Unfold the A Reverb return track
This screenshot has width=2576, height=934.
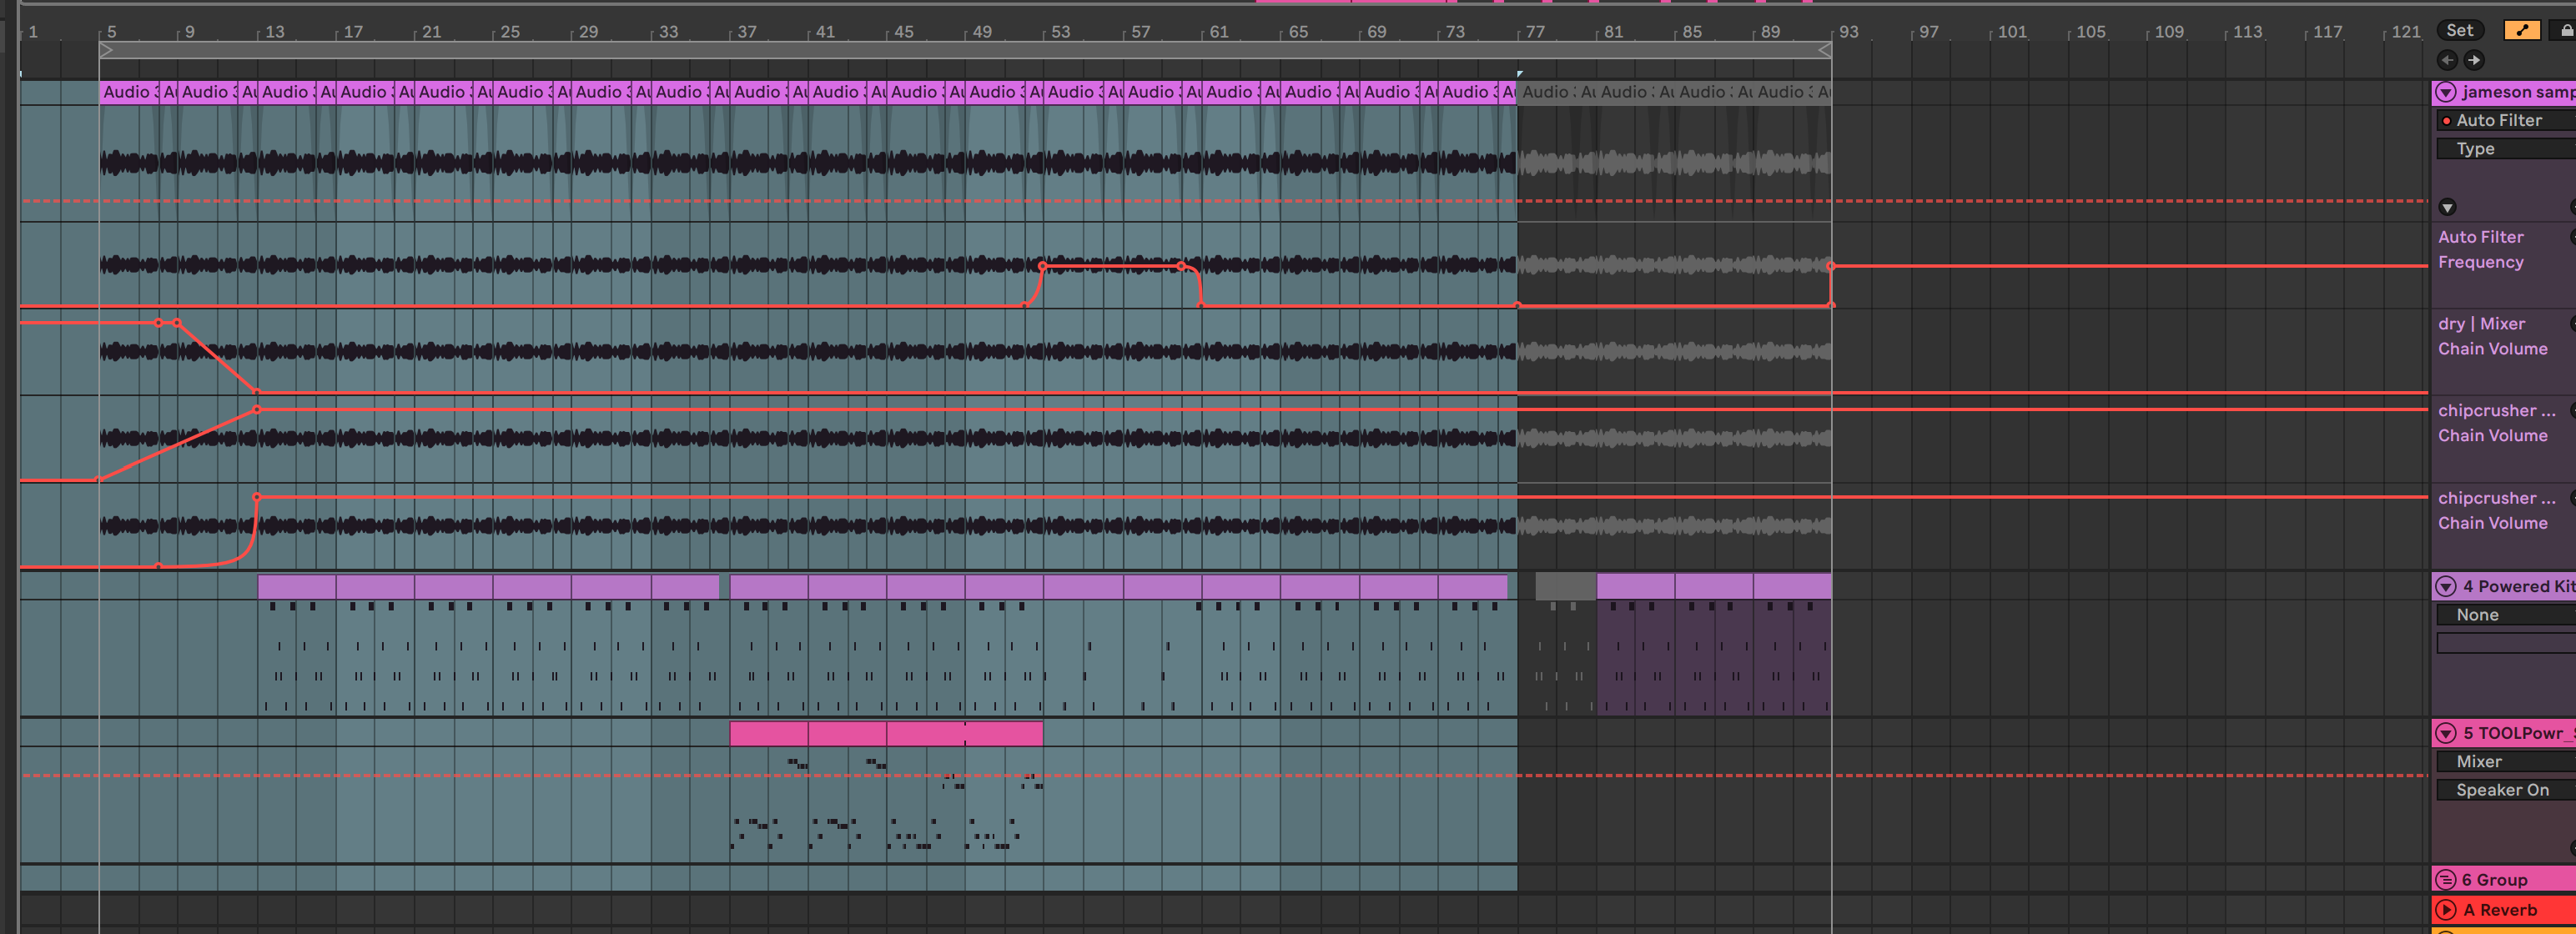(2446, 910)
